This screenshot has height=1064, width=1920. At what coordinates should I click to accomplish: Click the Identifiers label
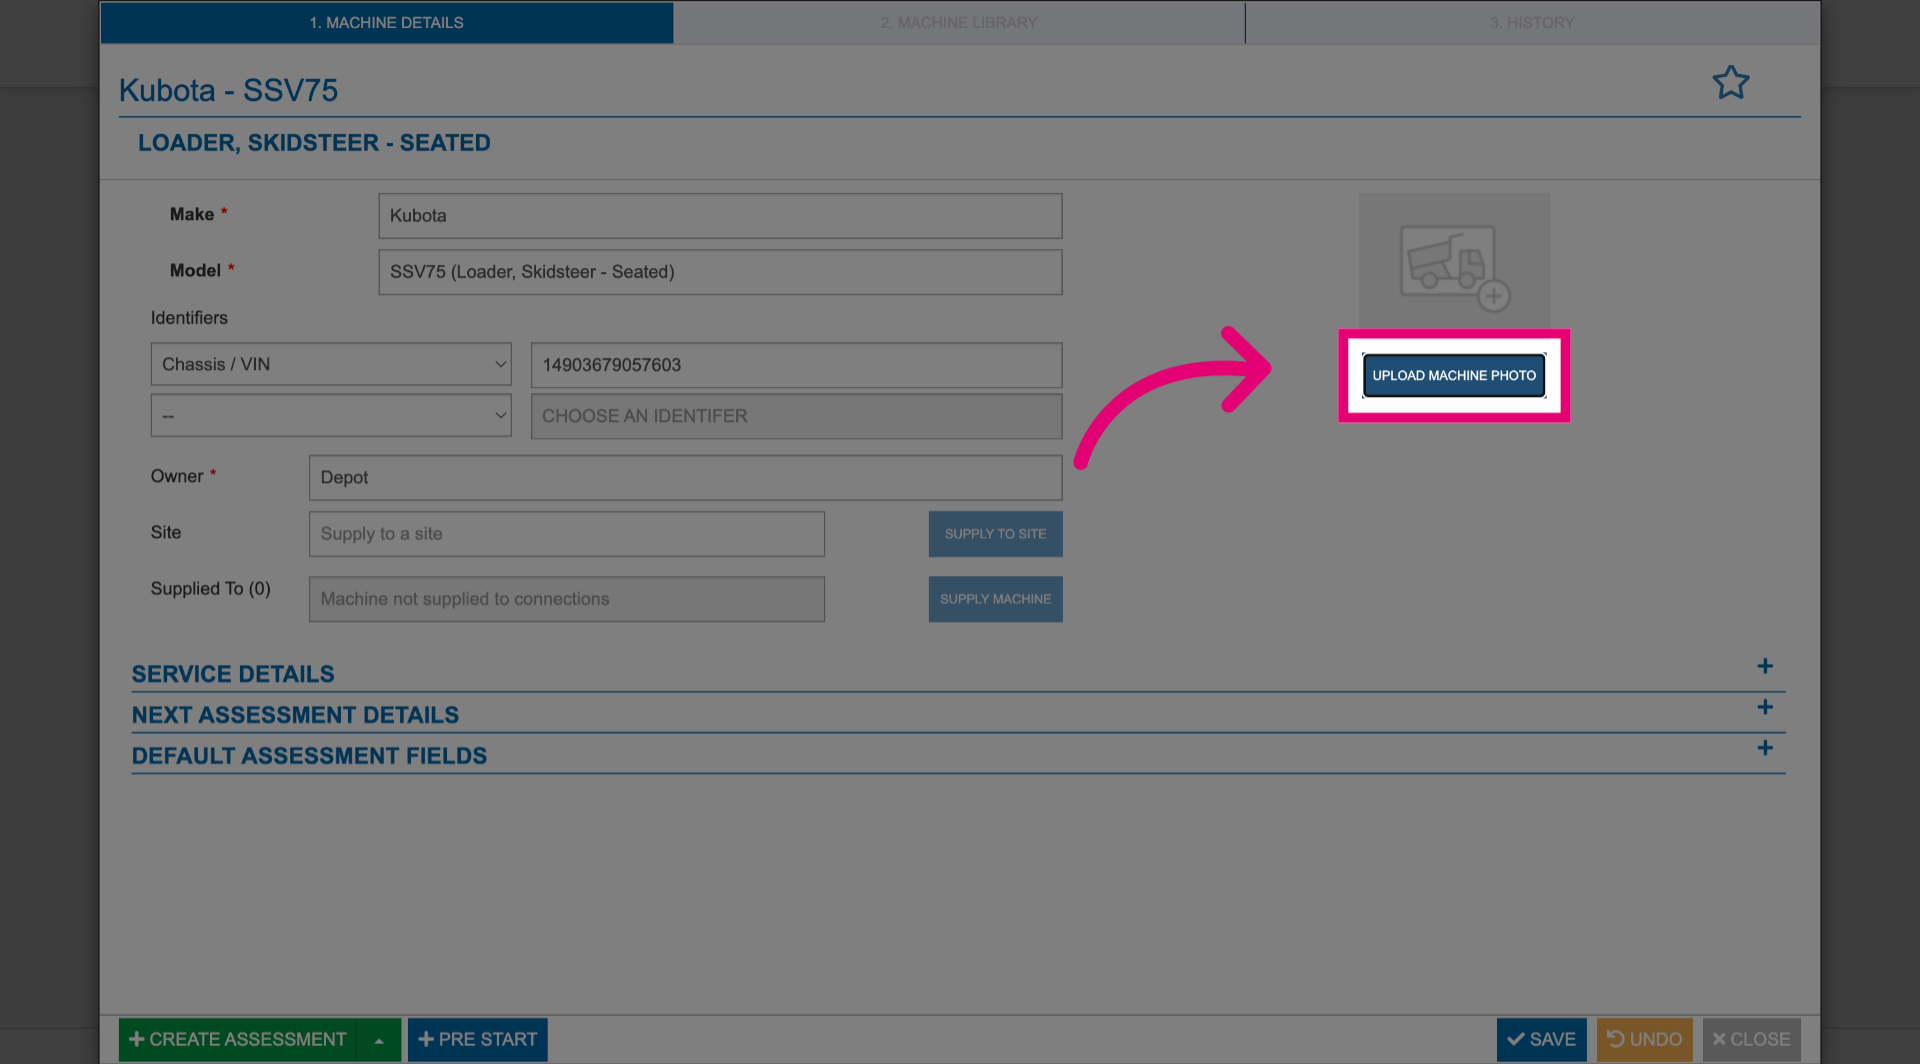(x=189, y=318)
